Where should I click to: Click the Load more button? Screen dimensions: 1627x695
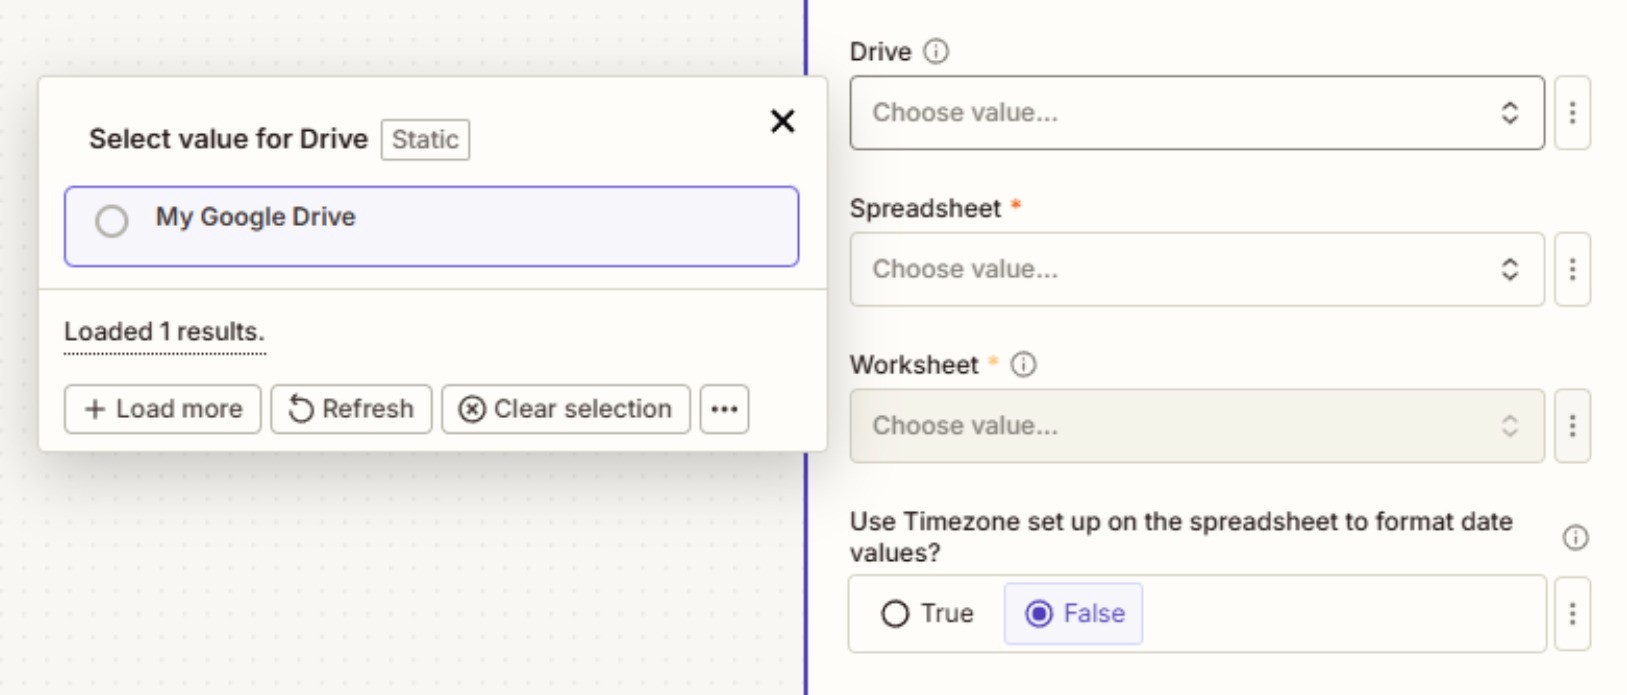(x=163, y=409)
